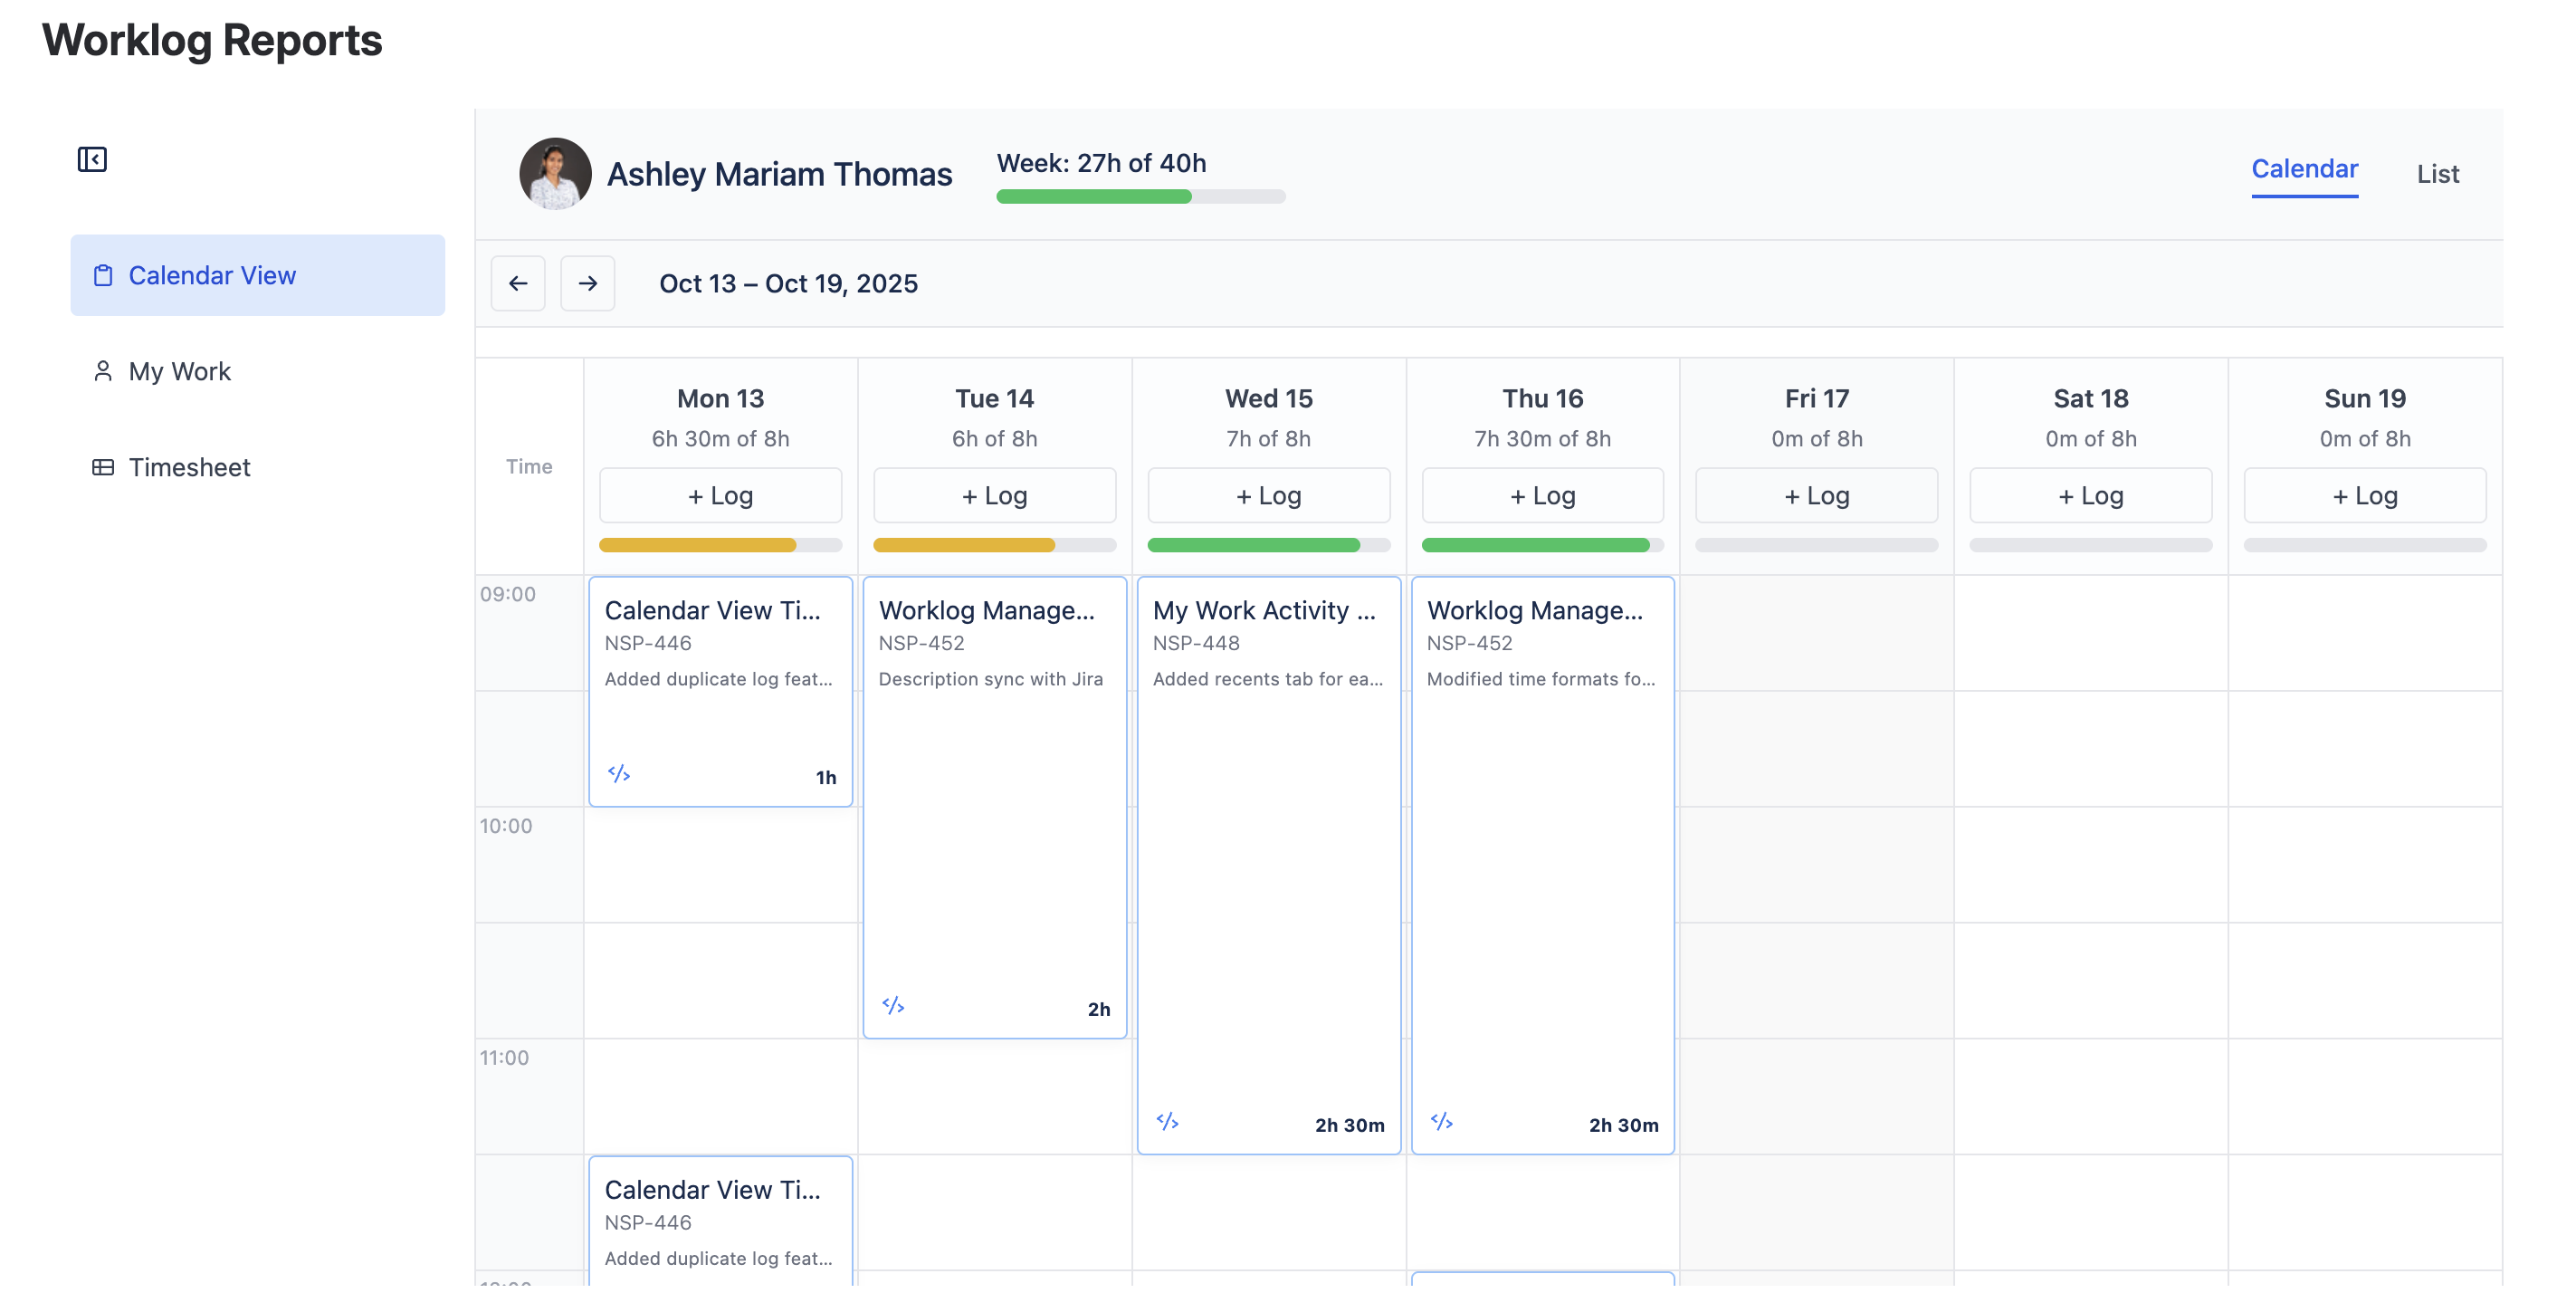This screenshot has height=1293, width=2576.
Task: Switch to the List tab
Action: pyautogui.click(x=2437, y=174)
